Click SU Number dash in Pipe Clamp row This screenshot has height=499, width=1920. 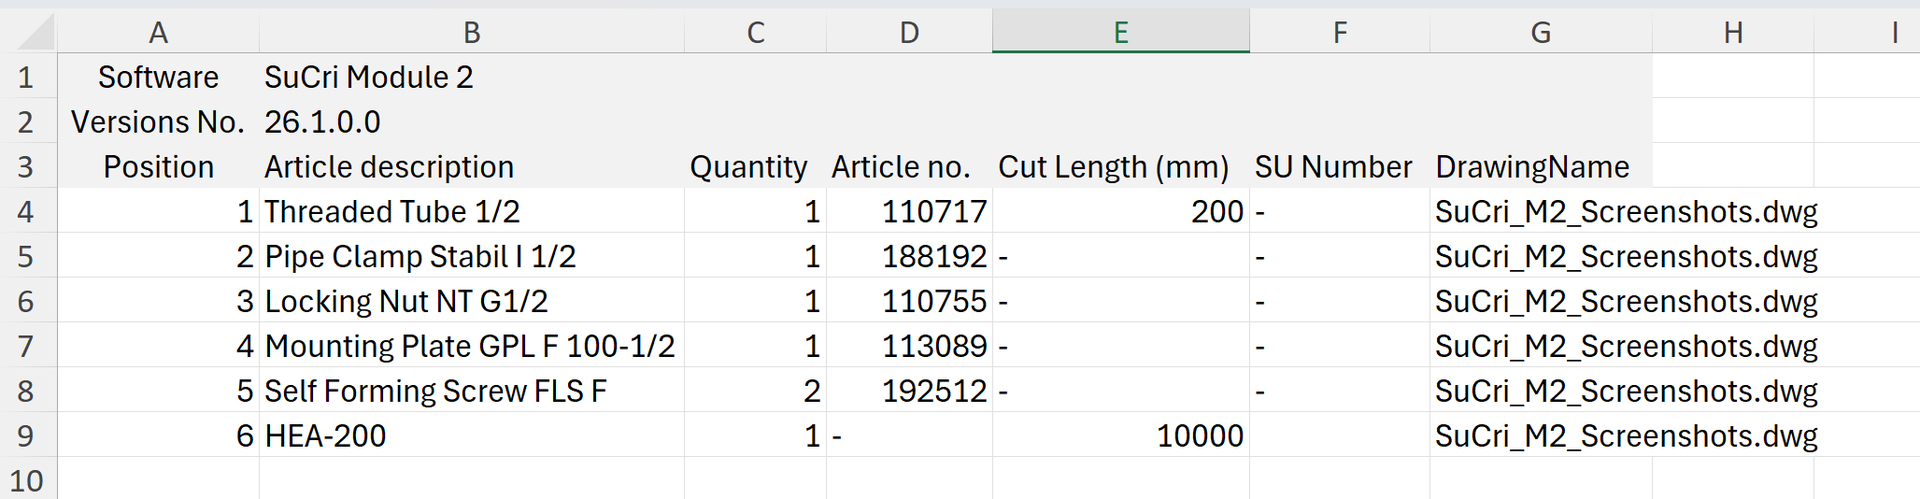(1340, 257)
